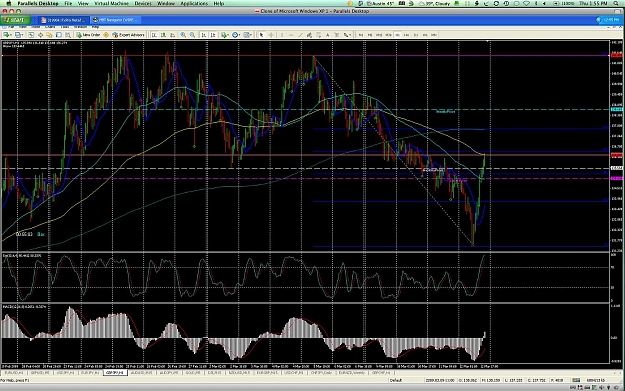Switch to the EURJPY,H1 chart tab

pos(90,373)
